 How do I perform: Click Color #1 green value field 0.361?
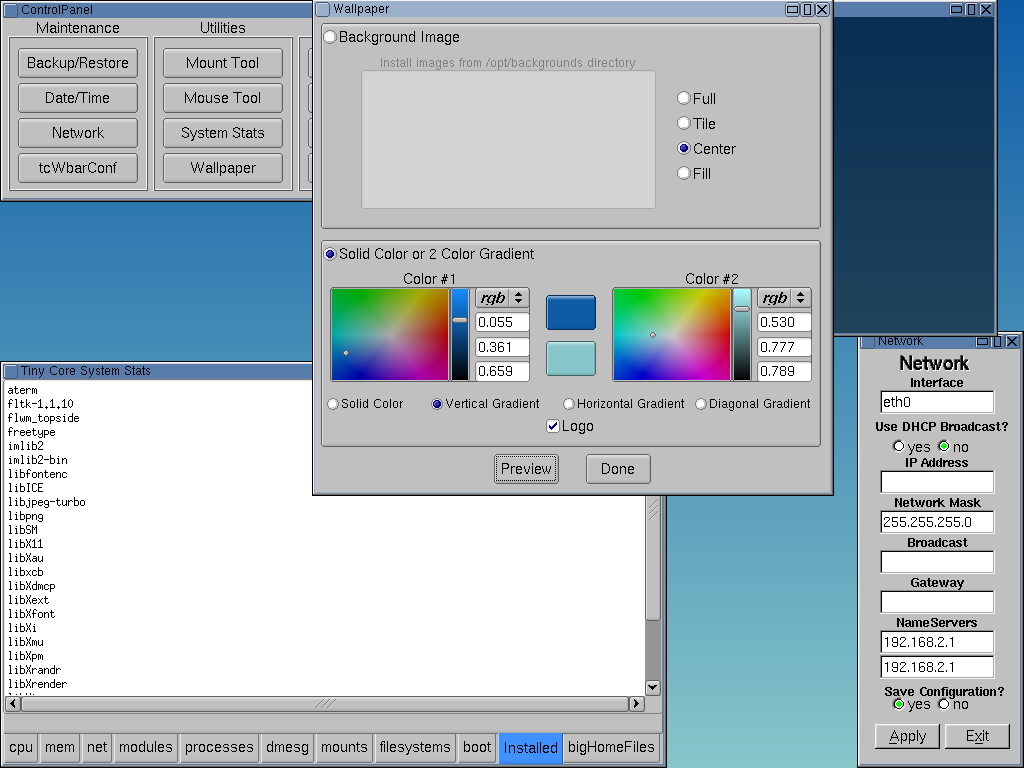(x=502, y=347)
